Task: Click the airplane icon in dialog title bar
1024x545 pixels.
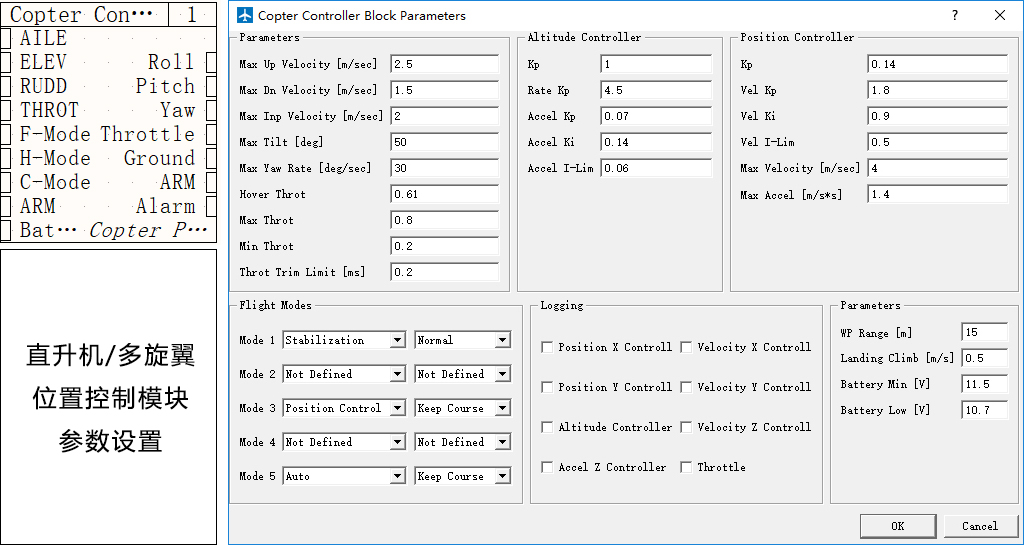Action: [245, 16]
